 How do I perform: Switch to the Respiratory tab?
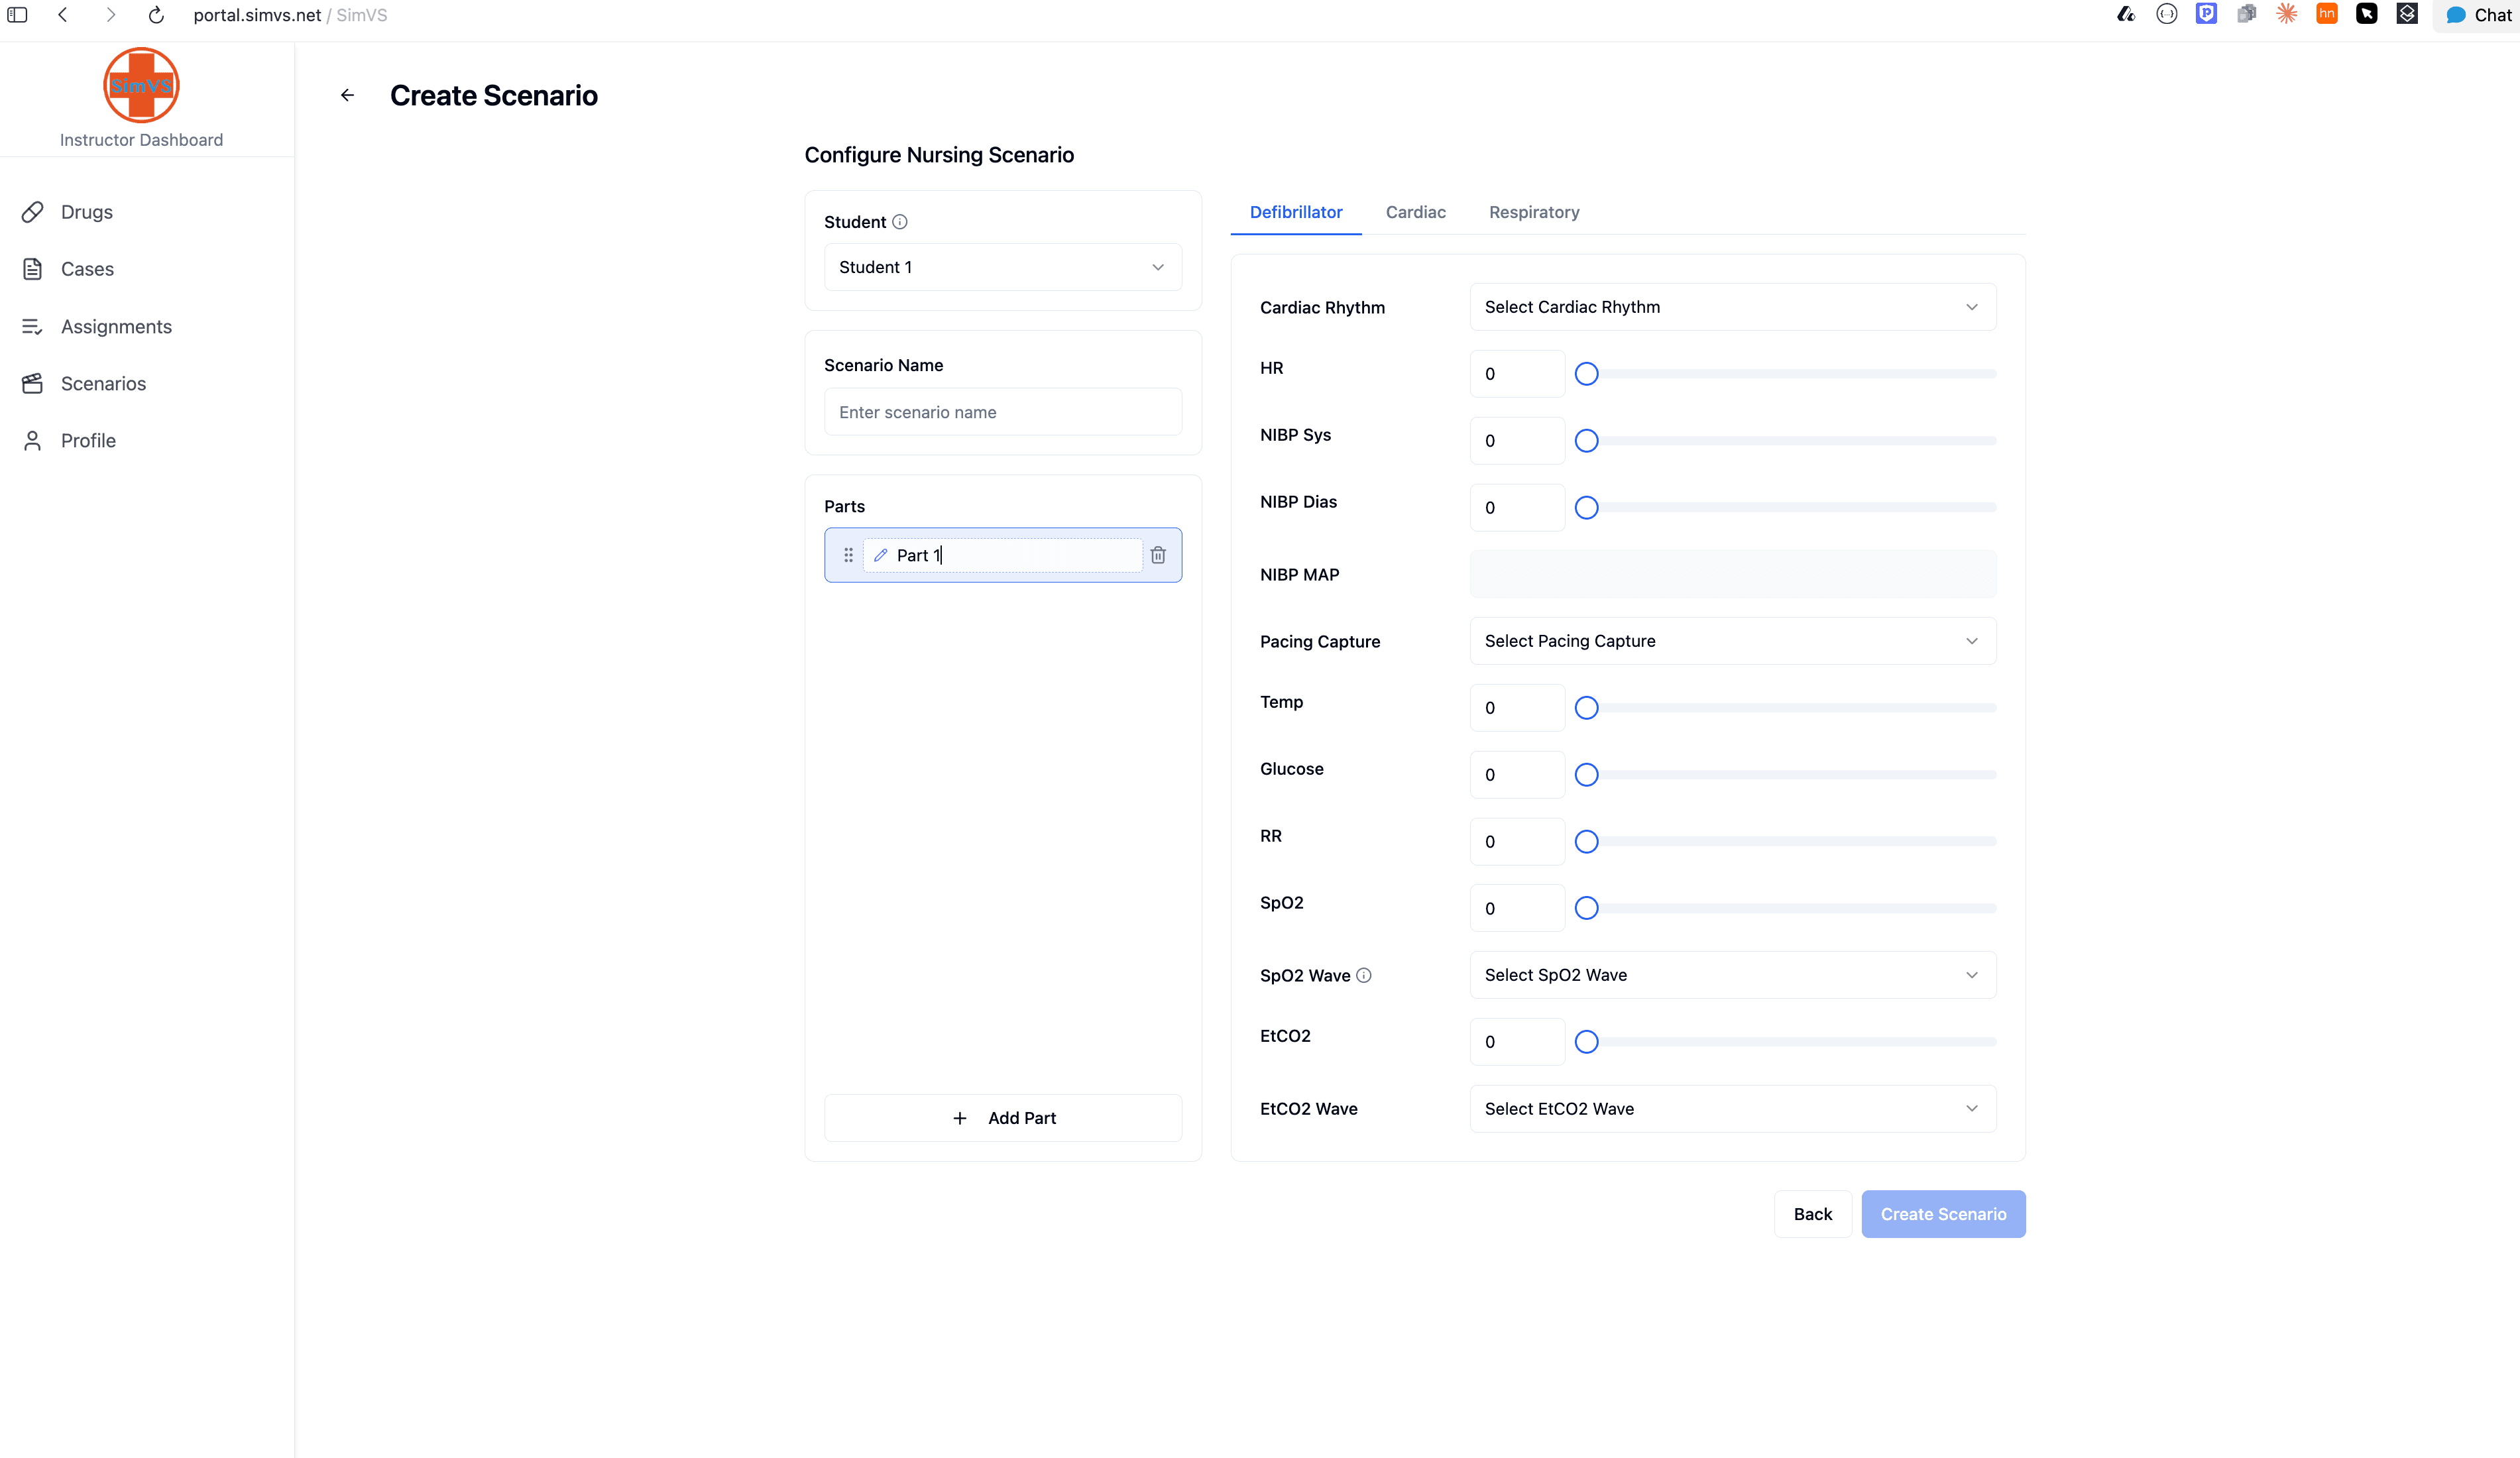tap(1534, 212)
